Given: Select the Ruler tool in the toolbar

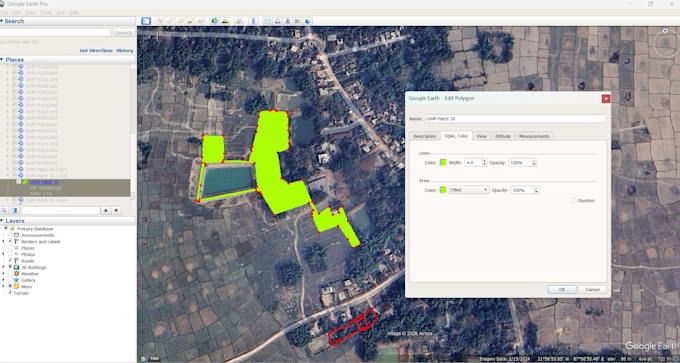Looking at the screenshot, I should click(254, 21).
